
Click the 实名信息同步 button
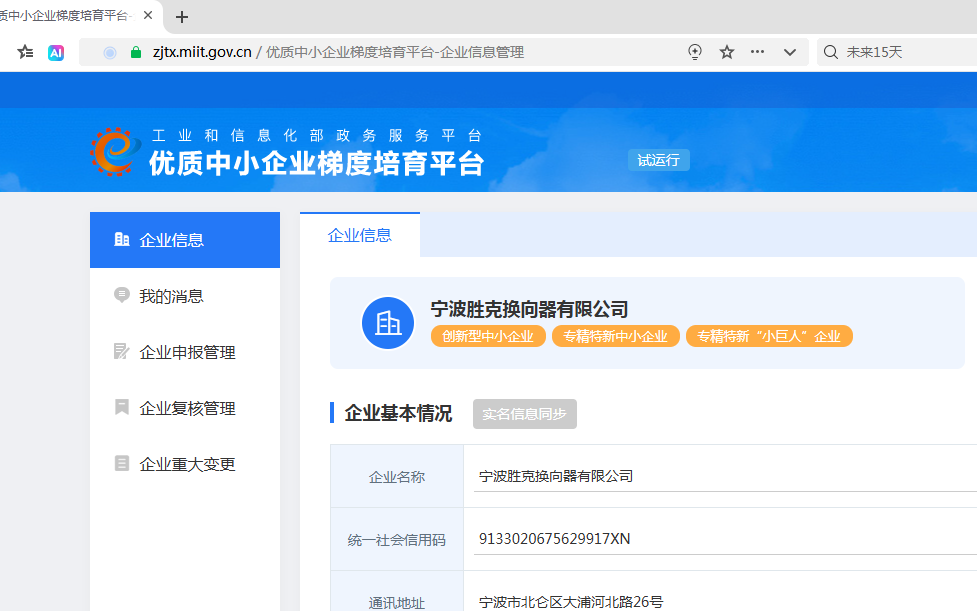click(524, 414)
